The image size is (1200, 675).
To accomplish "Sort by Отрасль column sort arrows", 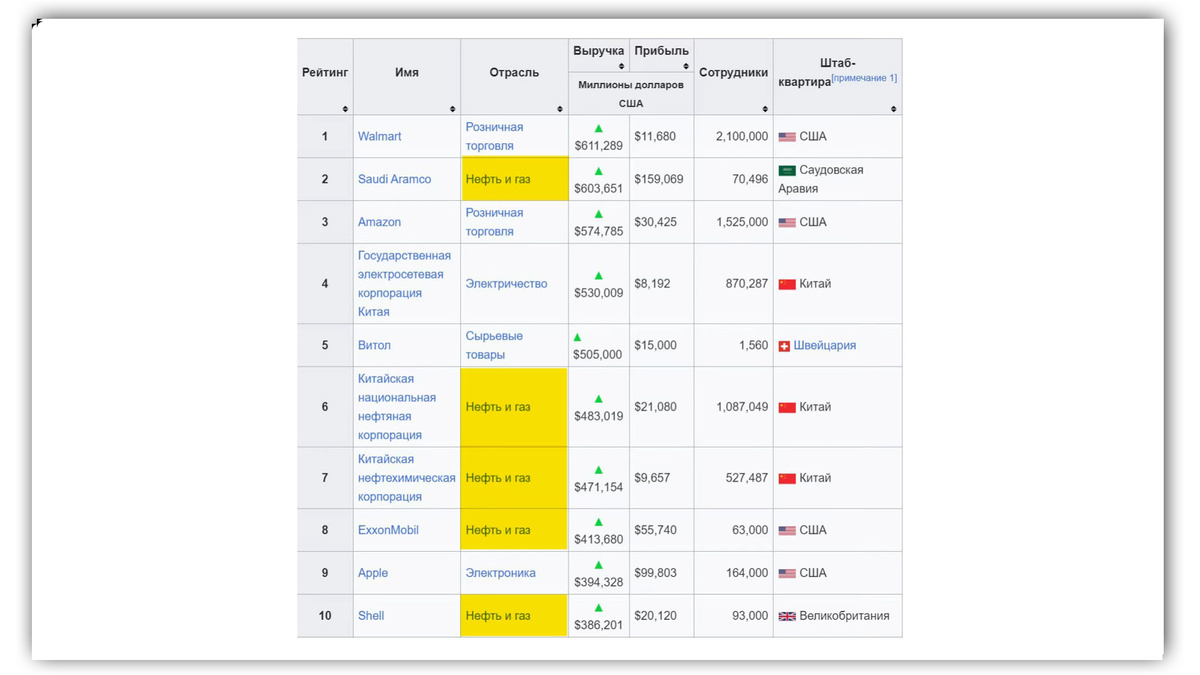I will pos(560,109).
